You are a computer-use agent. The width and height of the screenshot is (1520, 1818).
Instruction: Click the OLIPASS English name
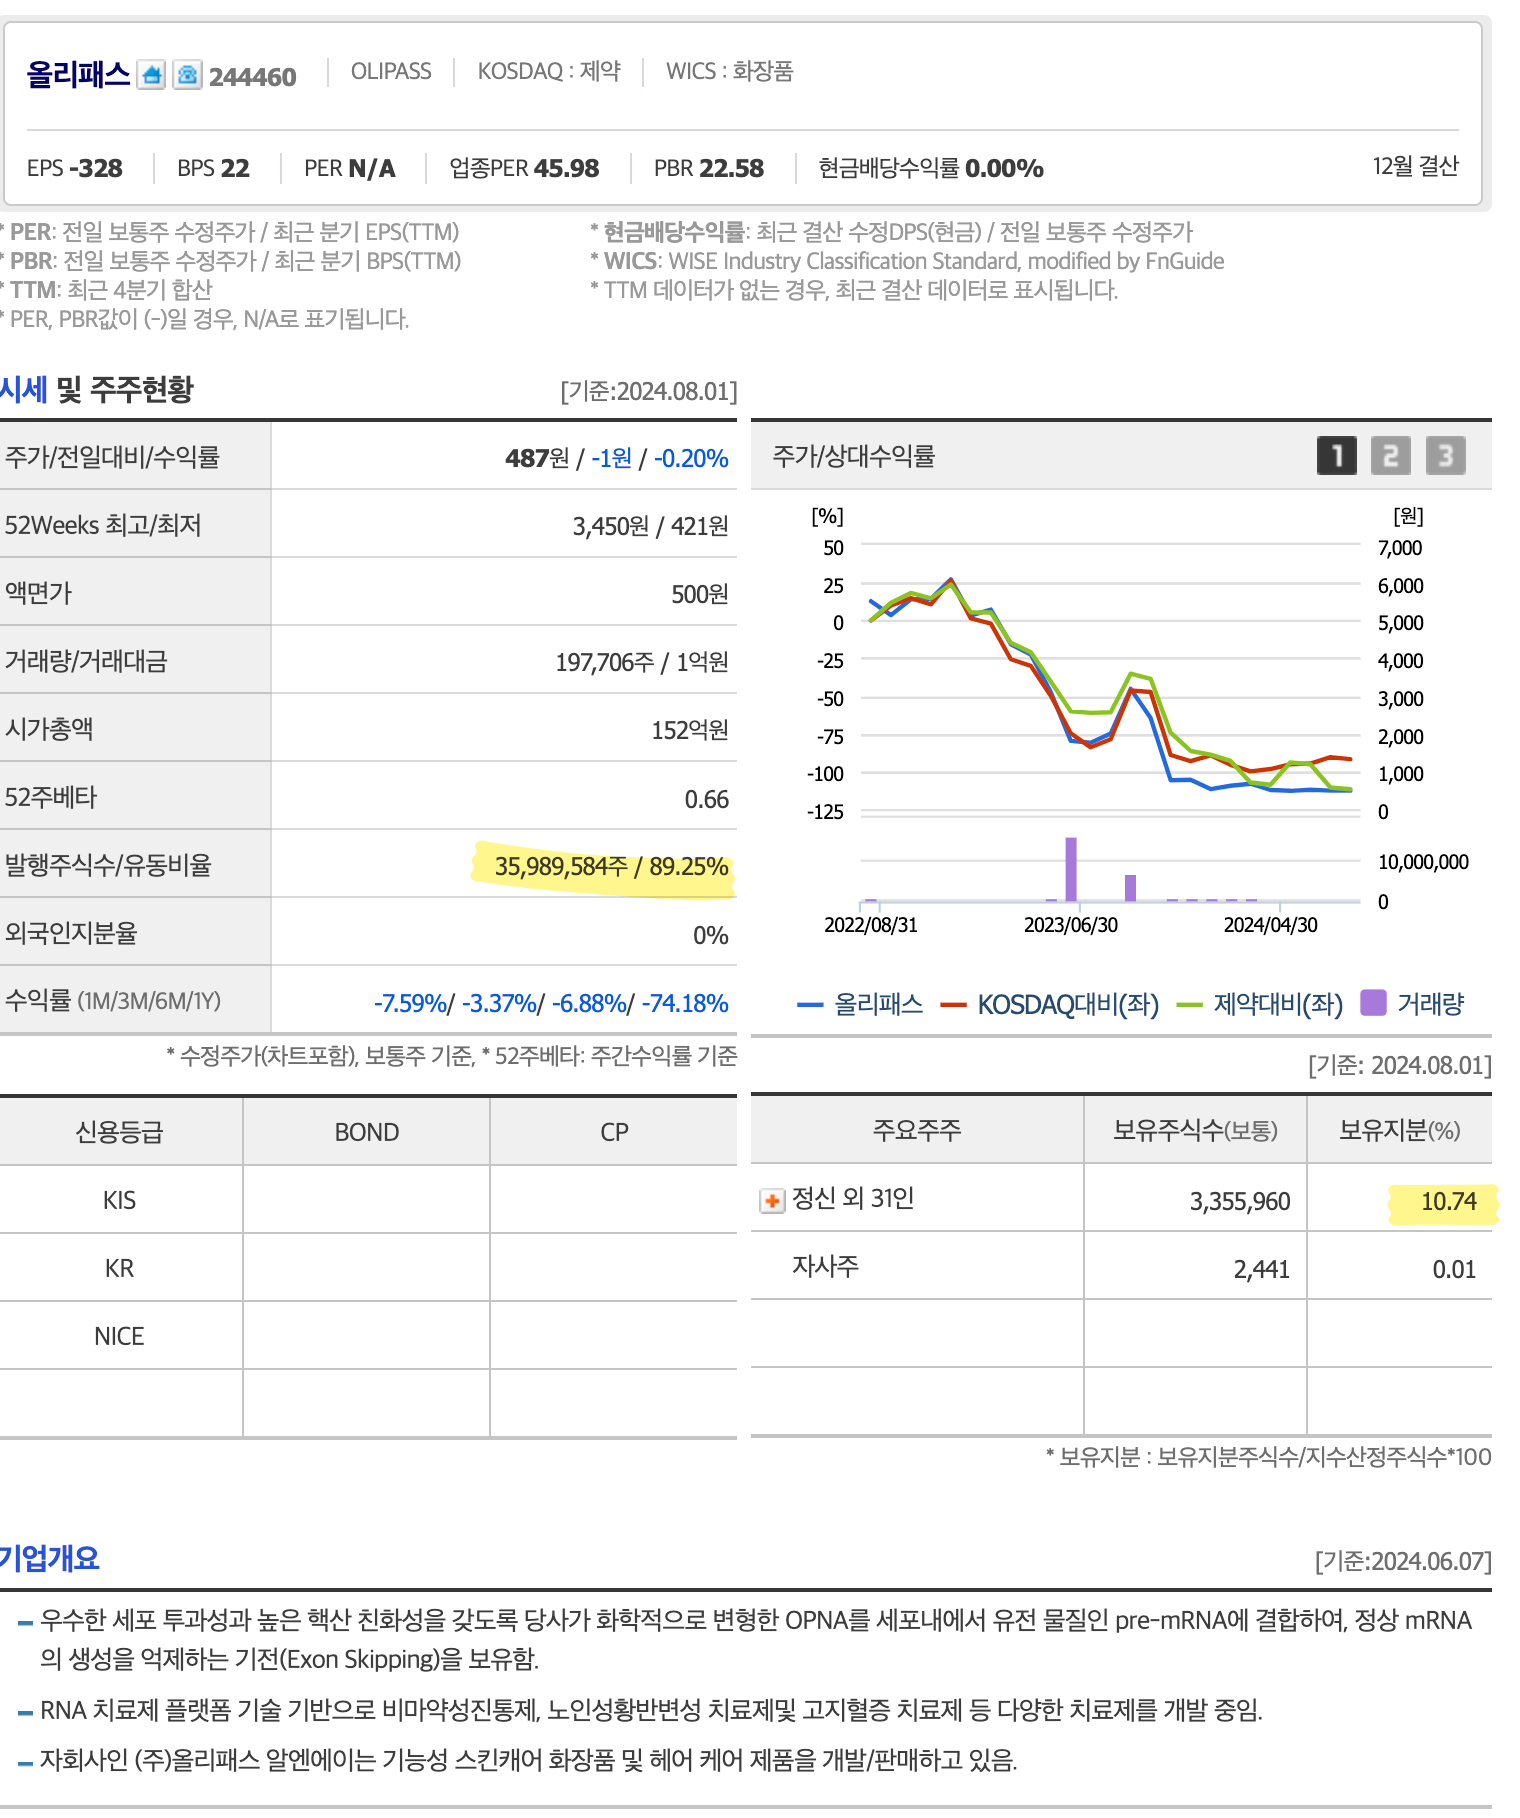point(391,71)
